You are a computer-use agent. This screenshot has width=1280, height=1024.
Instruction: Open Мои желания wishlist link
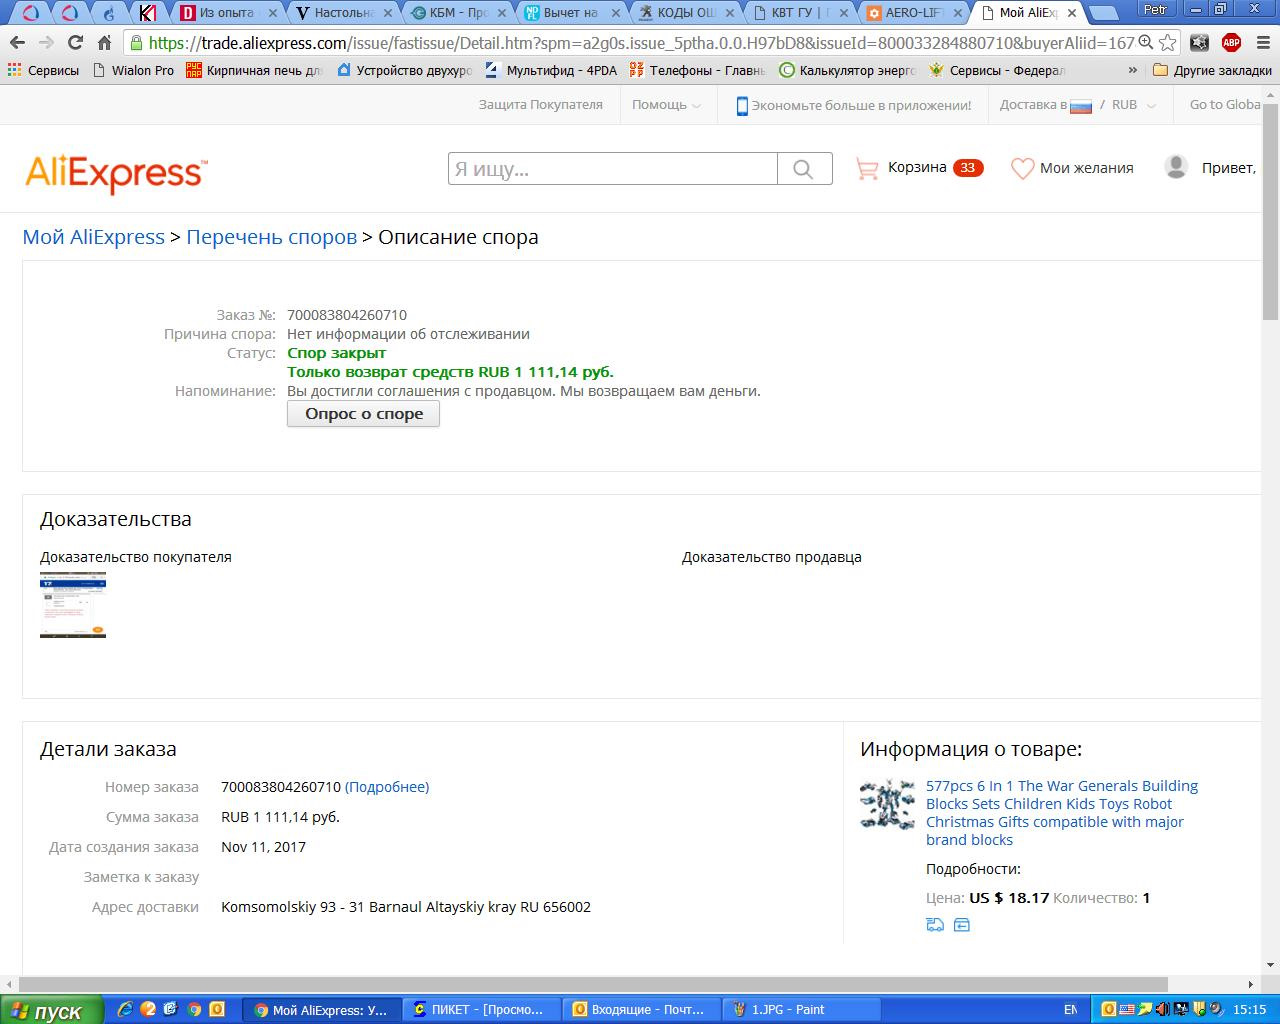pos(1087,168)
